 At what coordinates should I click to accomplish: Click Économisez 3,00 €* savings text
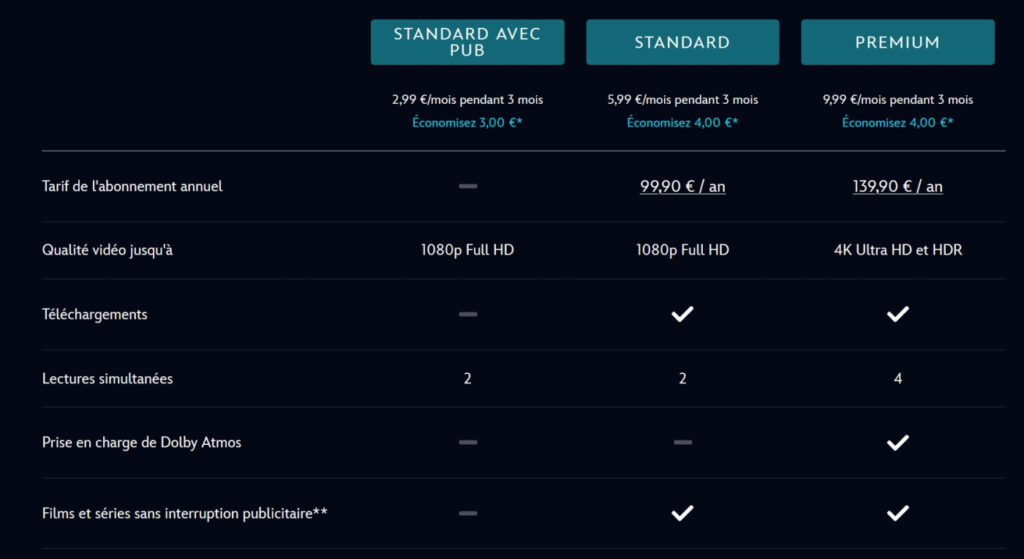pos(467,123)
